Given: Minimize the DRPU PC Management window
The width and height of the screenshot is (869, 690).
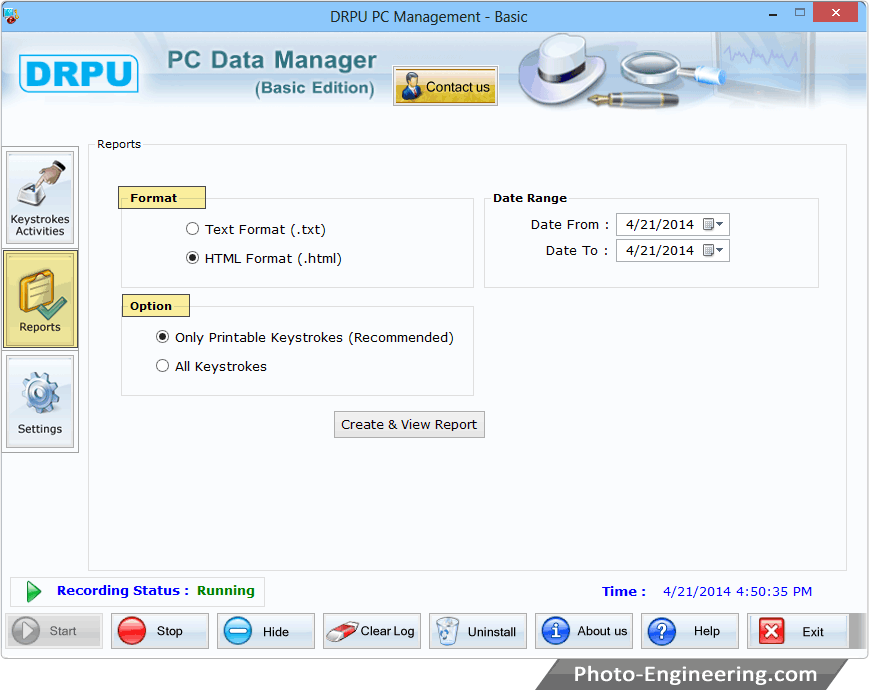Looking at the screenshot, I should click(773, 14).
